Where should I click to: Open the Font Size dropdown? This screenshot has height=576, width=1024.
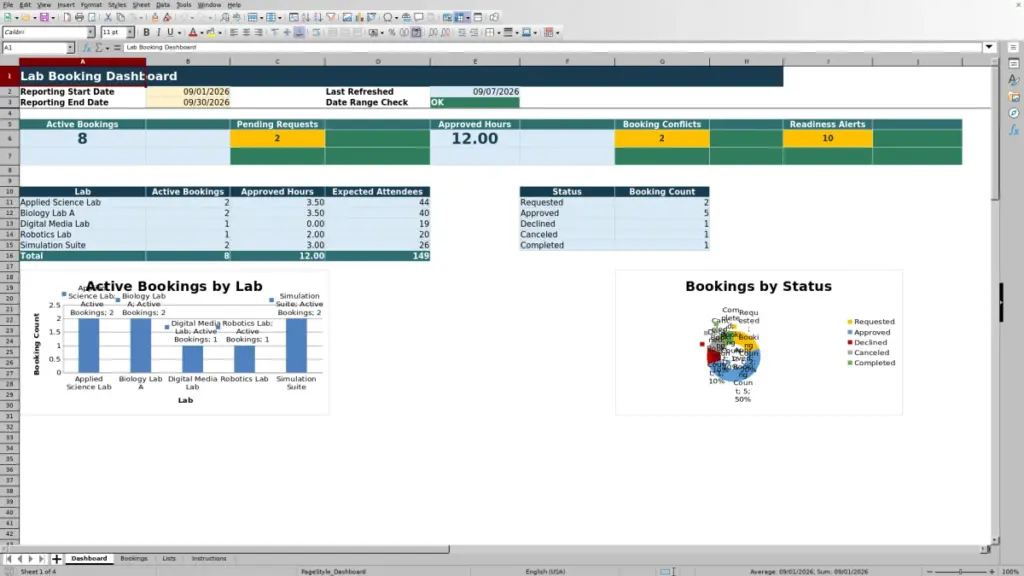click(x=130, y=32)
